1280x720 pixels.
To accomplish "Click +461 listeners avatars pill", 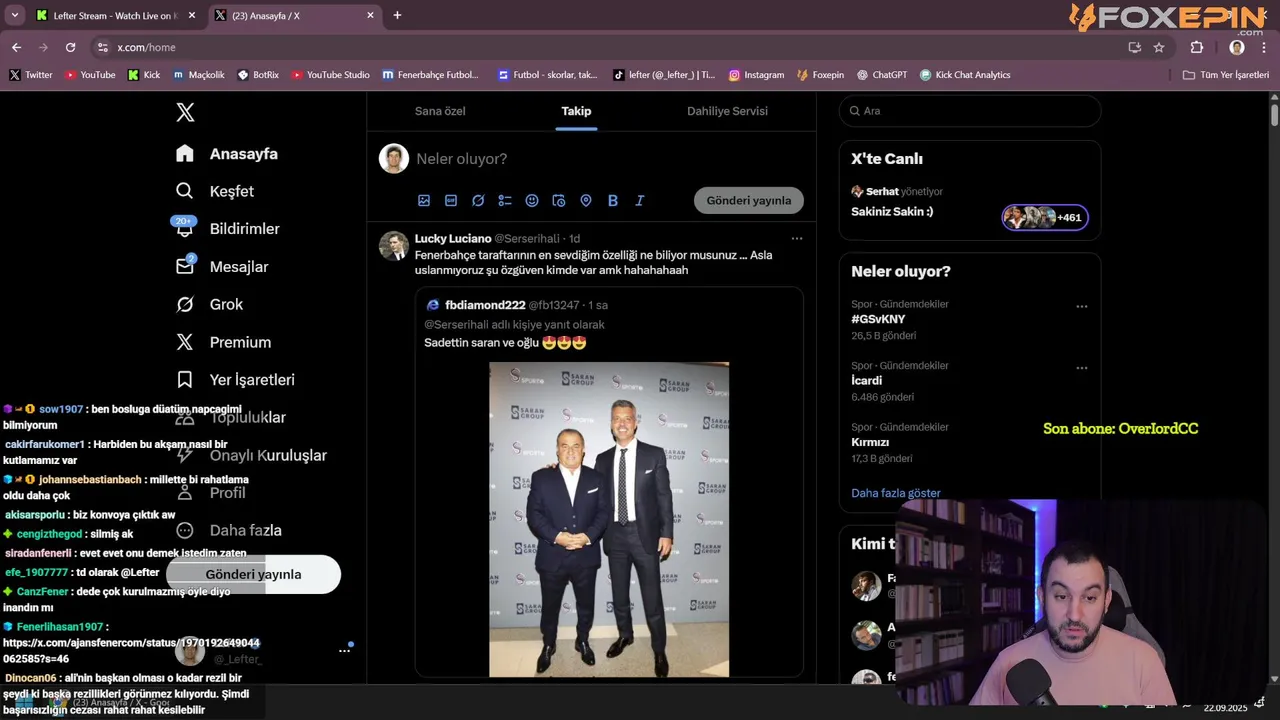I will point(1045,217).
